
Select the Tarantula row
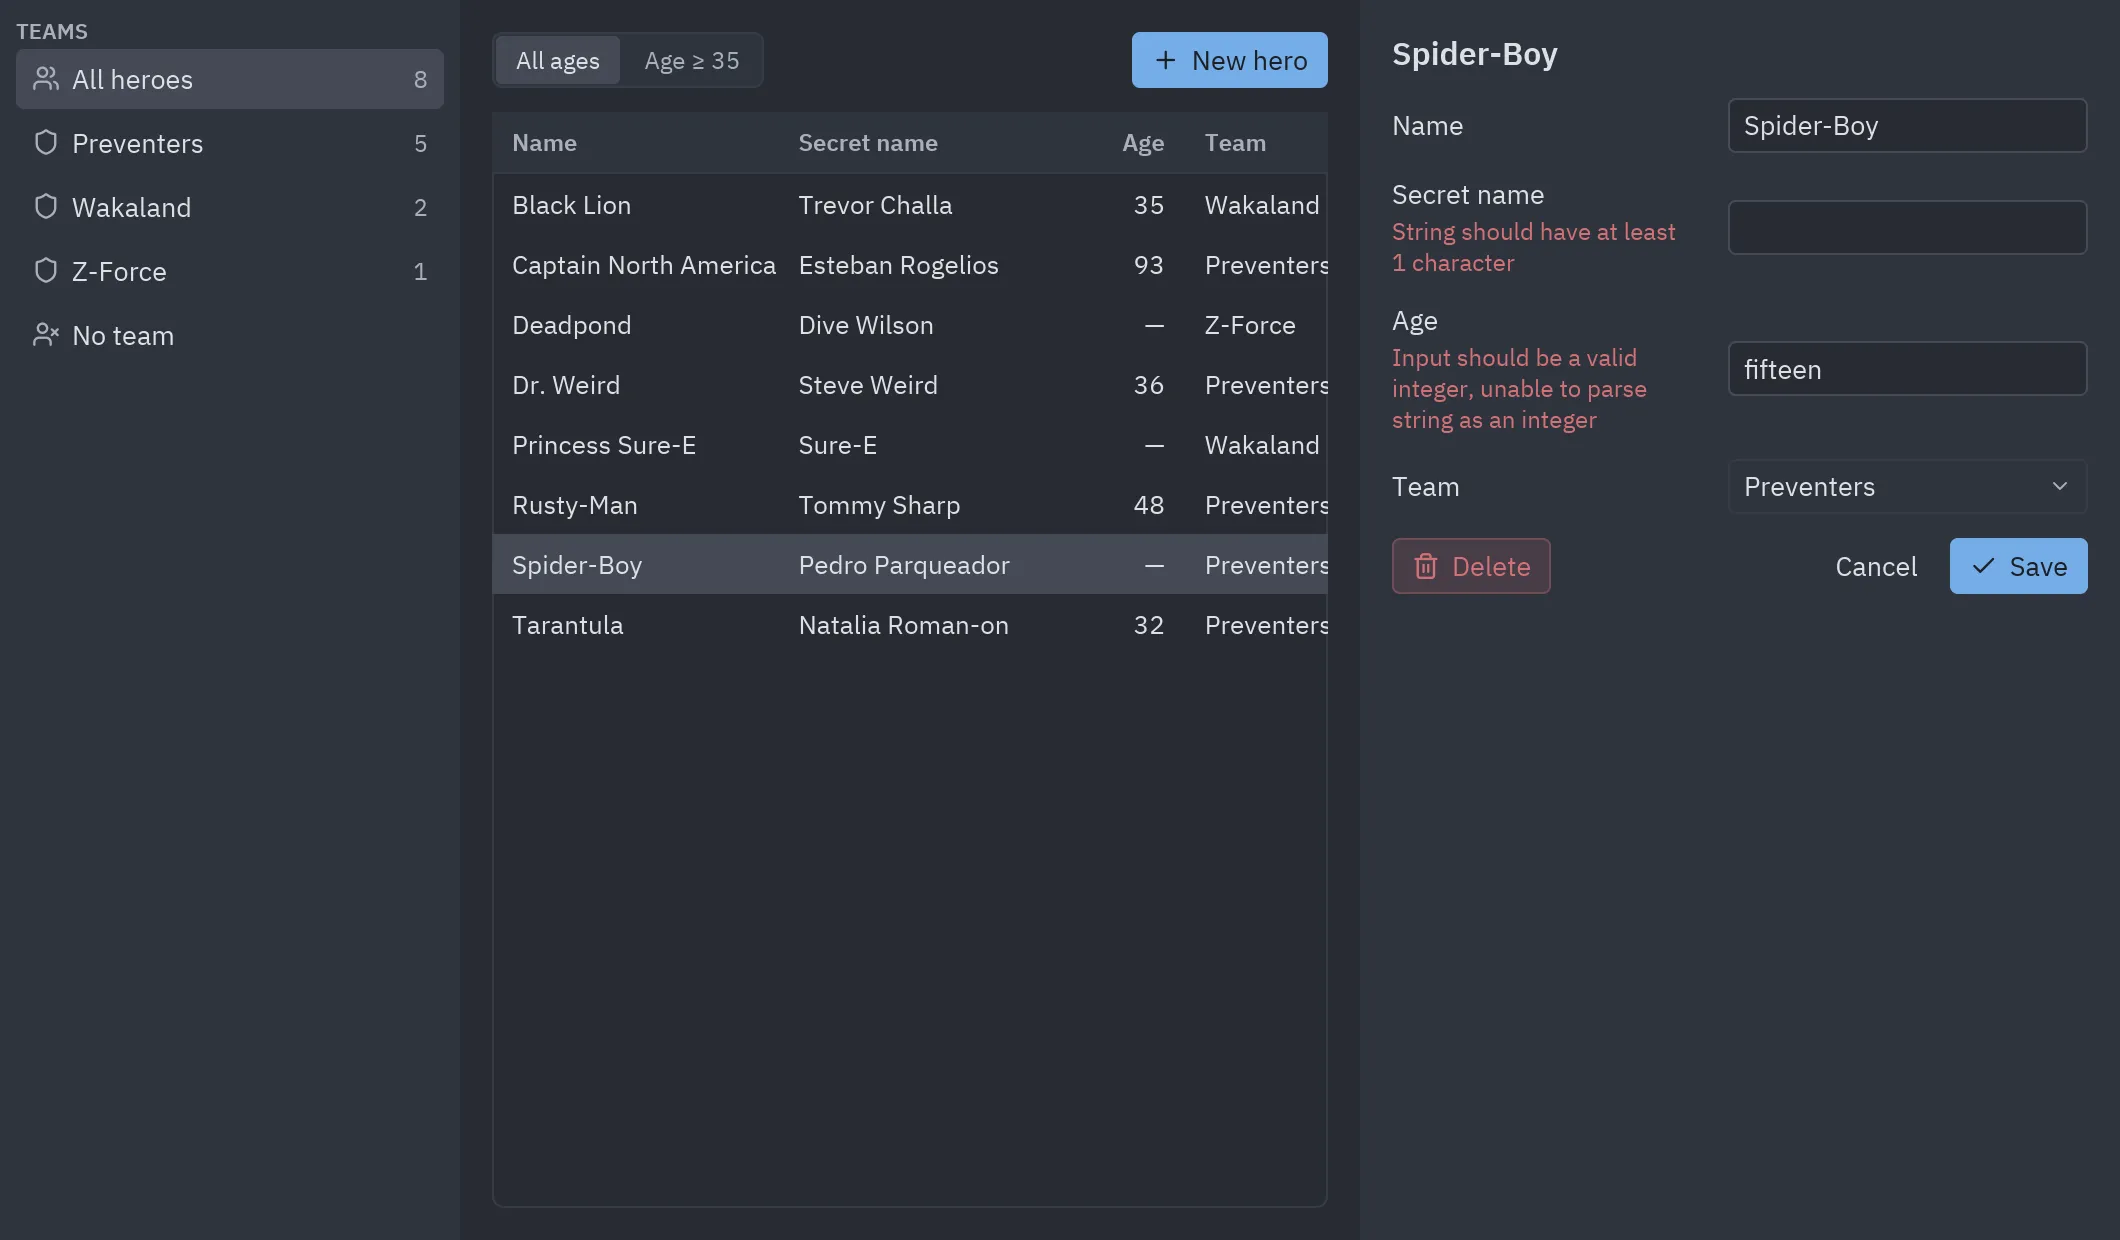(910, 624)
